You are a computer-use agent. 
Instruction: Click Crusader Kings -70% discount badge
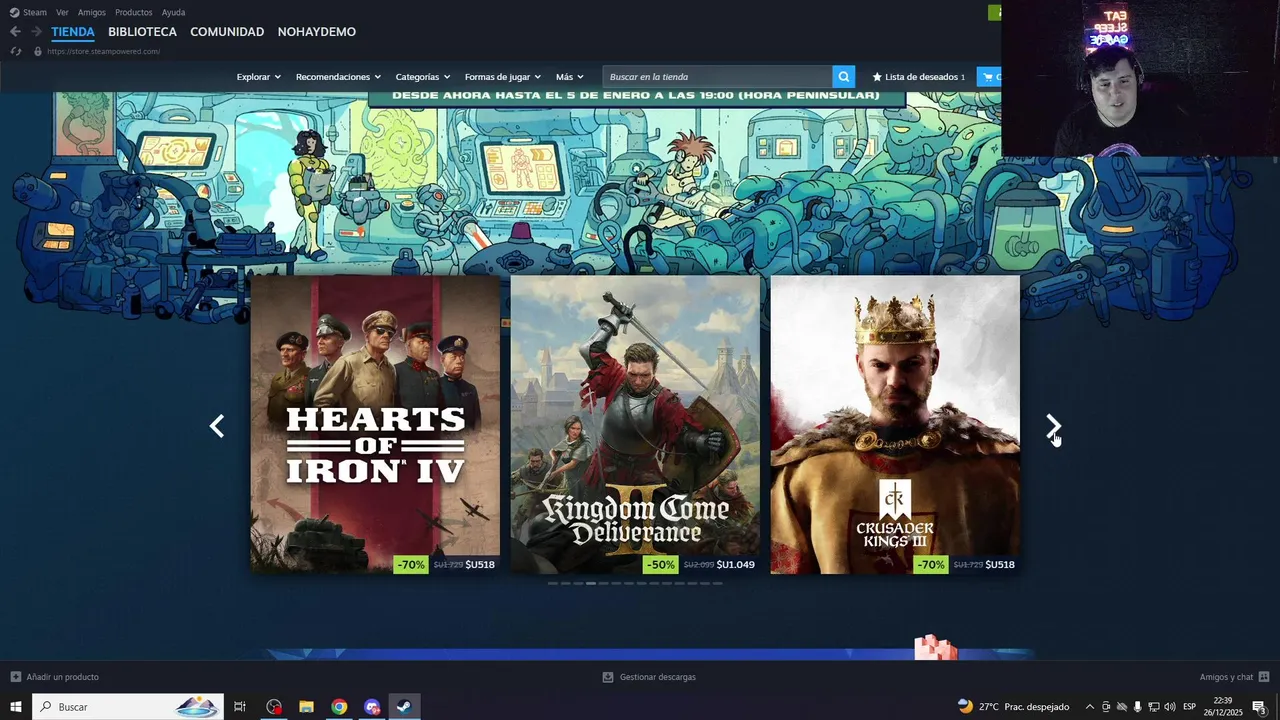[x=931, y=565]
